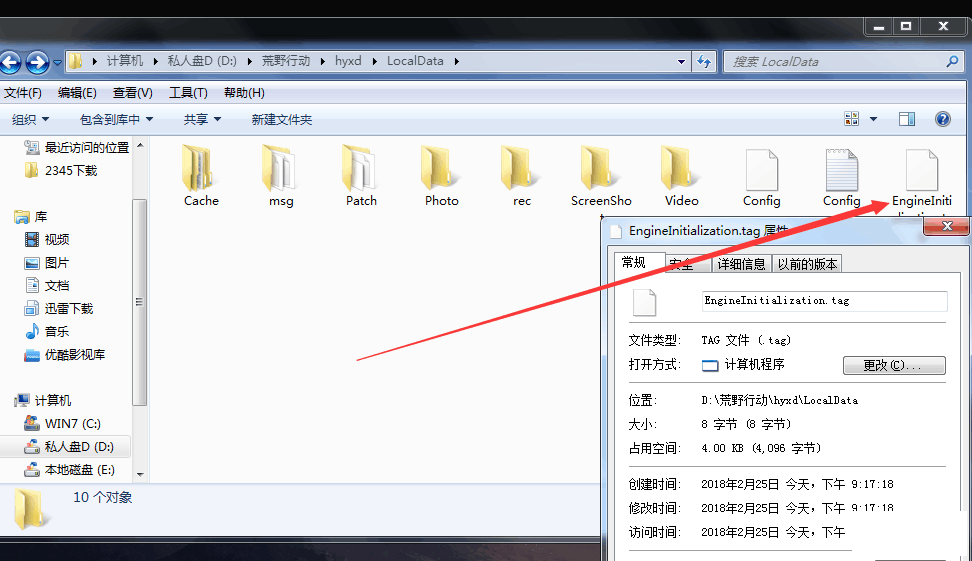Click the search LocalData input field

click(834, 61)
